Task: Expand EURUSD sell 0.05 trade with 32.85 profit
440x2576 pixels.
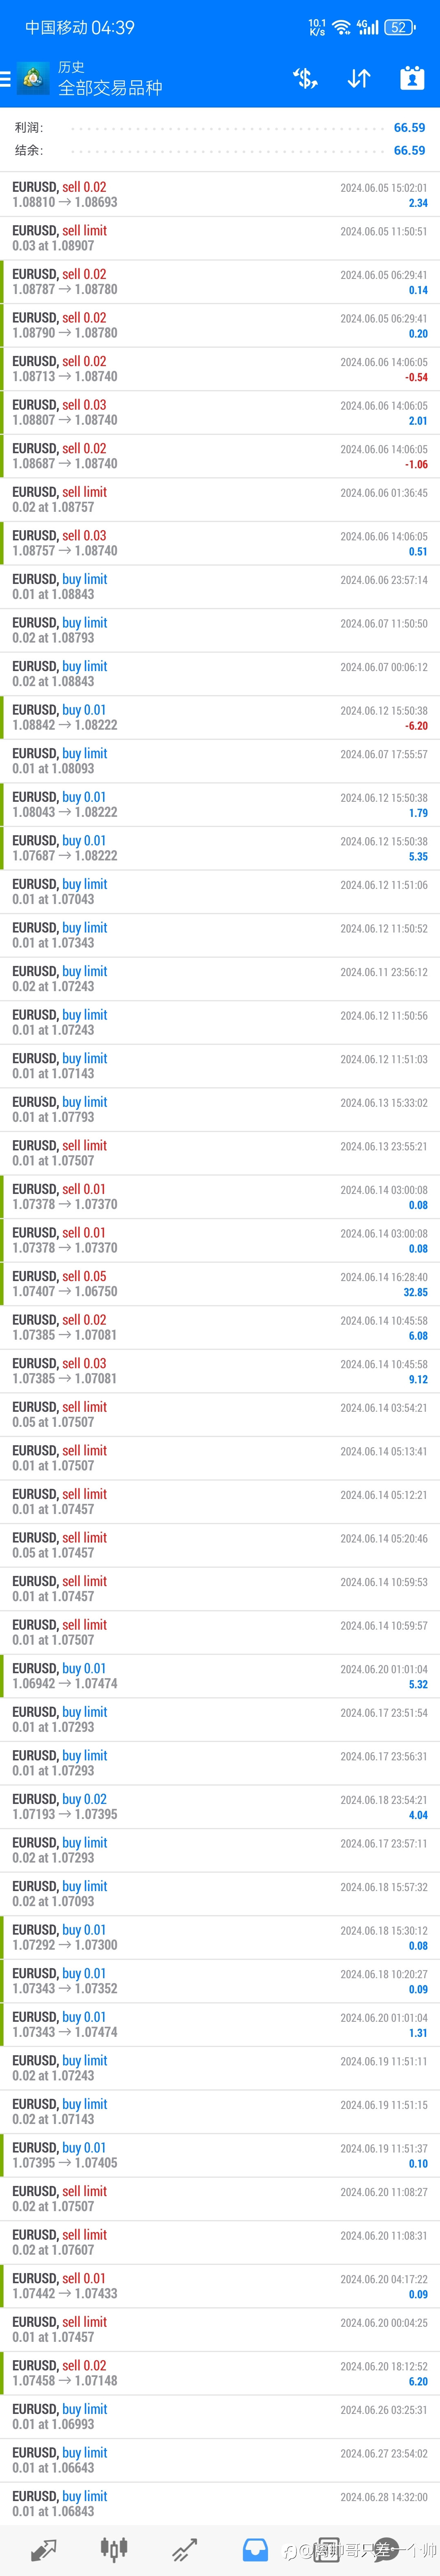Action: coord(220,1284)
